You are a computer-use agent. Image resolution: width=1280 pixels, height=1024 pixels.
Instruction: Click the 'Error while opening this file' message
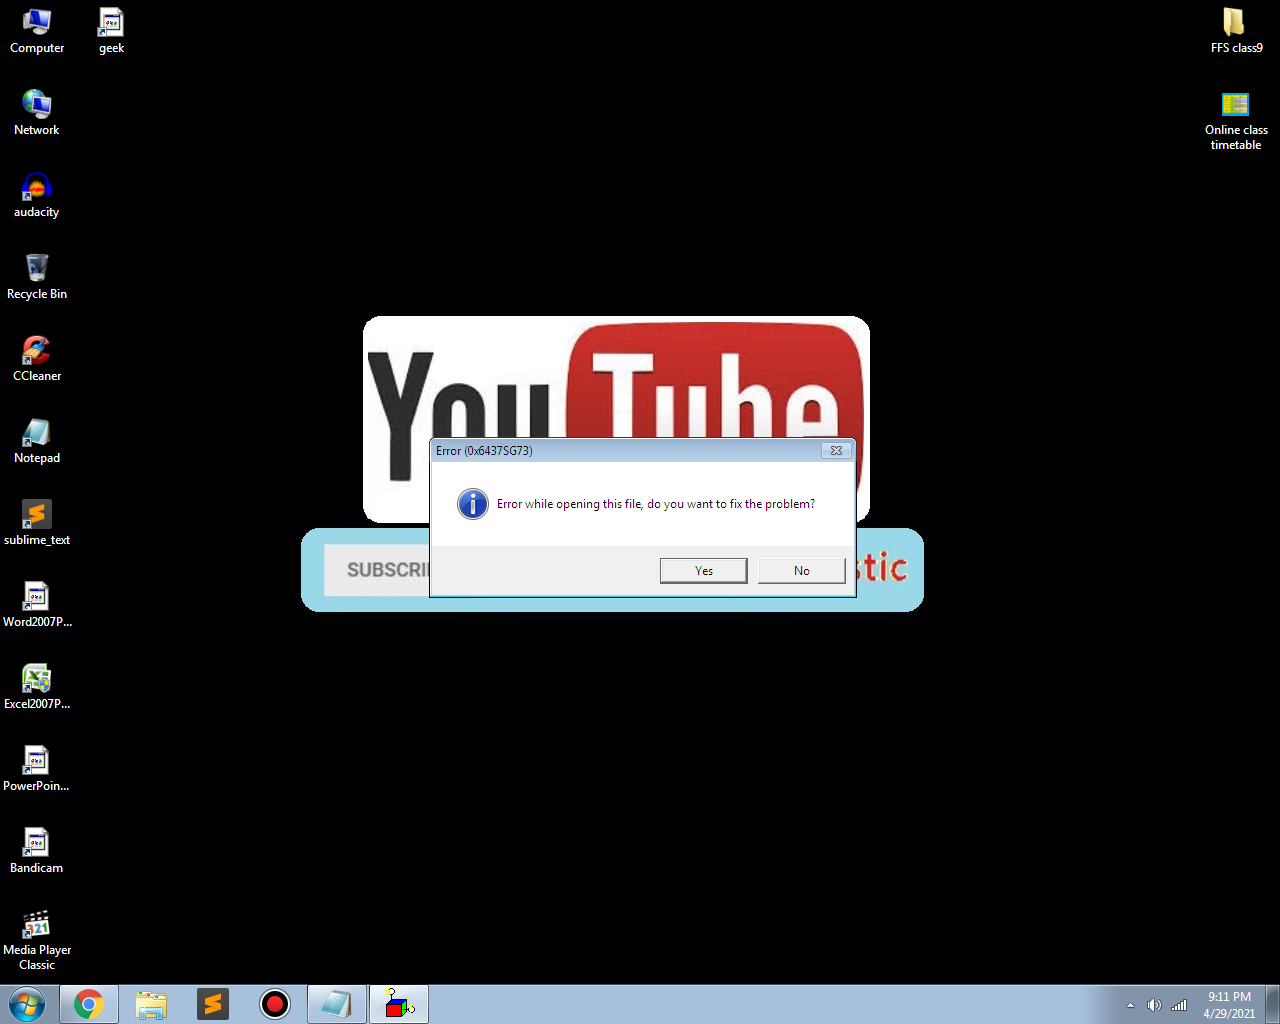tap(656, 504)
